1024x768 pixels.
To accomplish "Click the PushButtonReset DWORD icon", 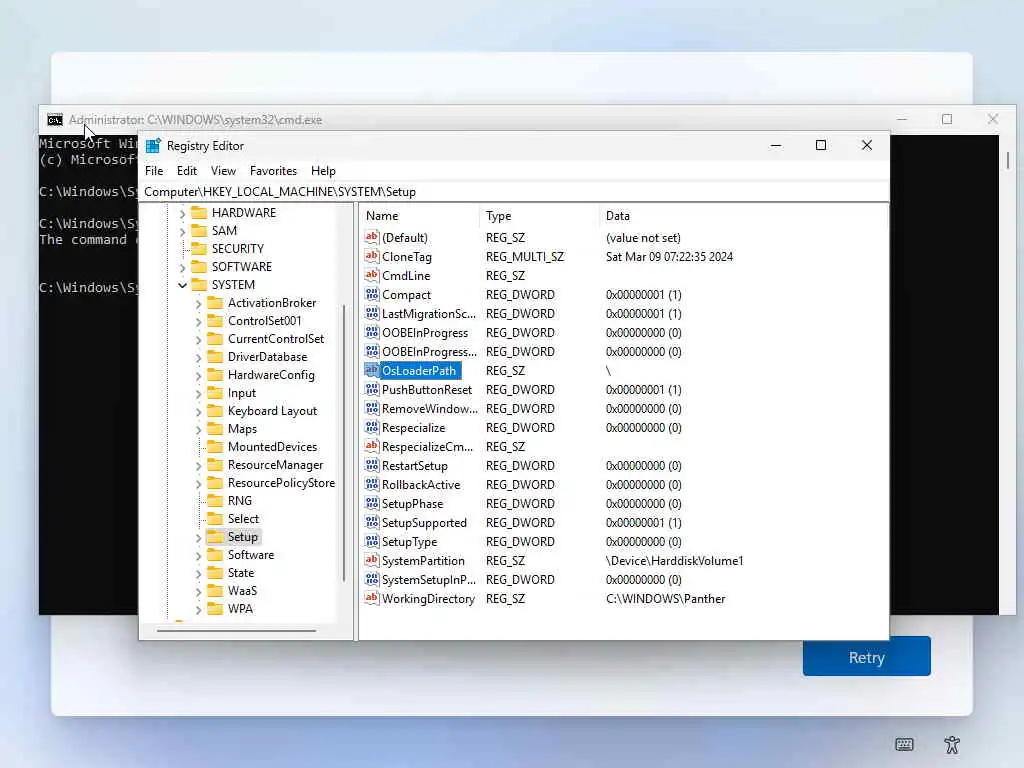I will [372, 389].
